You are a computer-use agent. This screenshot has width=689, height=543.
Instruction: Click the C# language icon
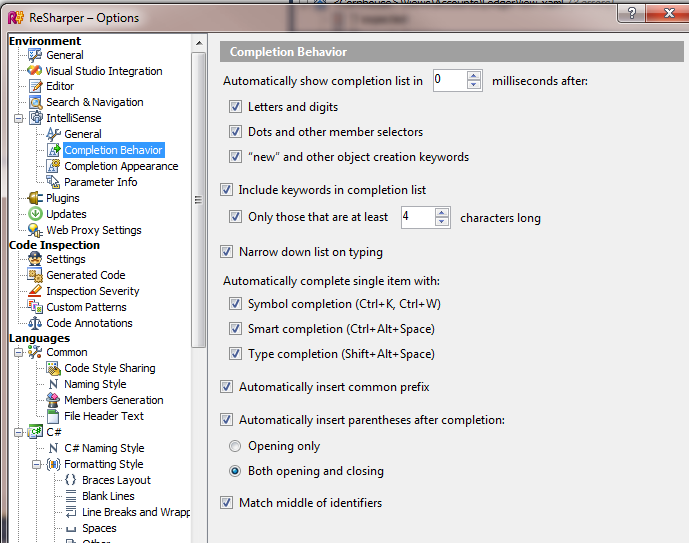pyautogui.click(x=35, y=432)
